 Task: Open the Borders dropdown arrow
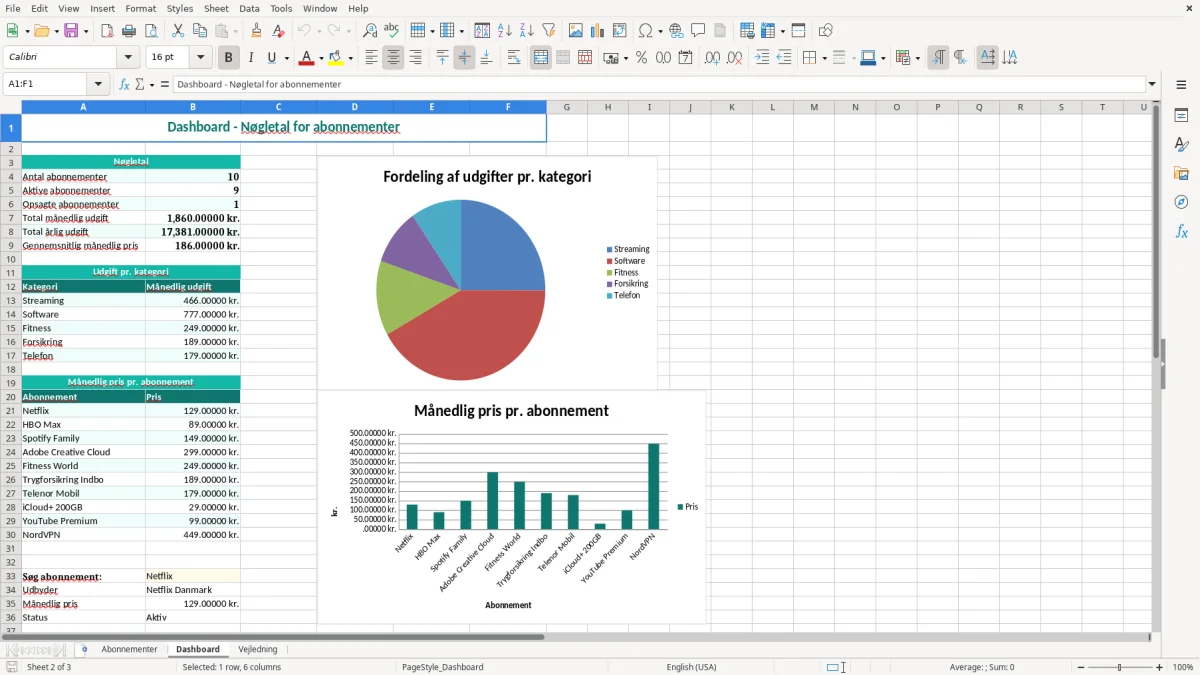(x=823, y=58)
